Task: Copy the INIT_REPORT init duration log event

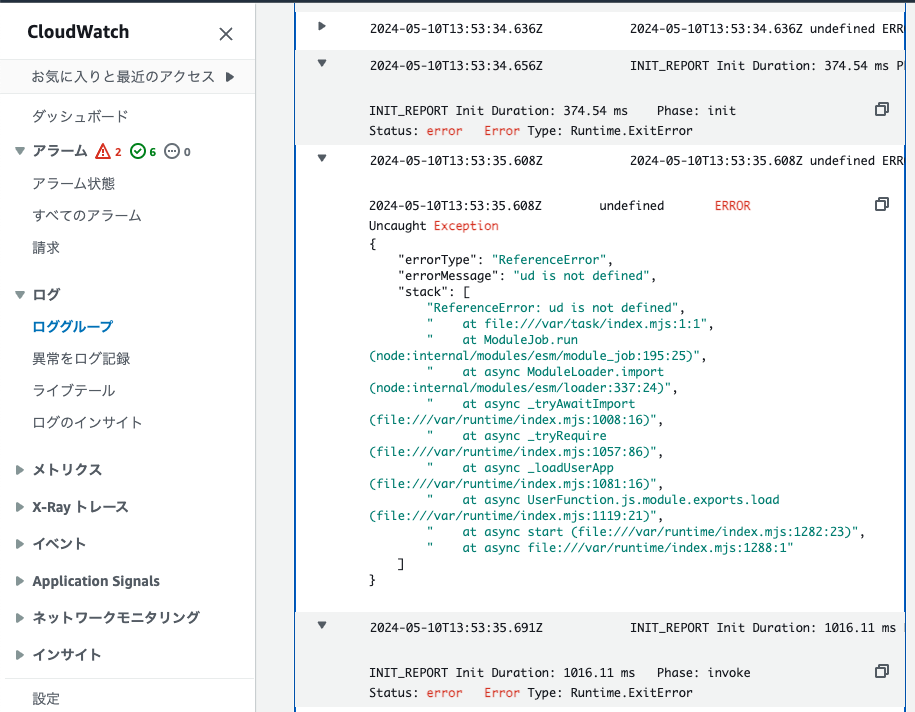Action: (881, 109)
